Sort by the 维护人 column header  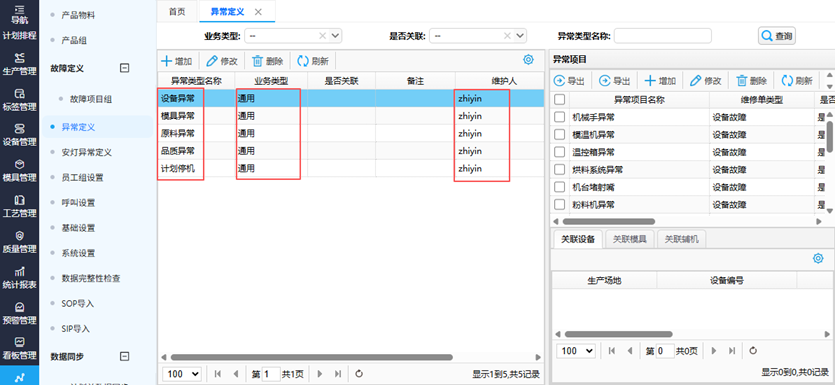pyautogui.click(x=503, y=81)
